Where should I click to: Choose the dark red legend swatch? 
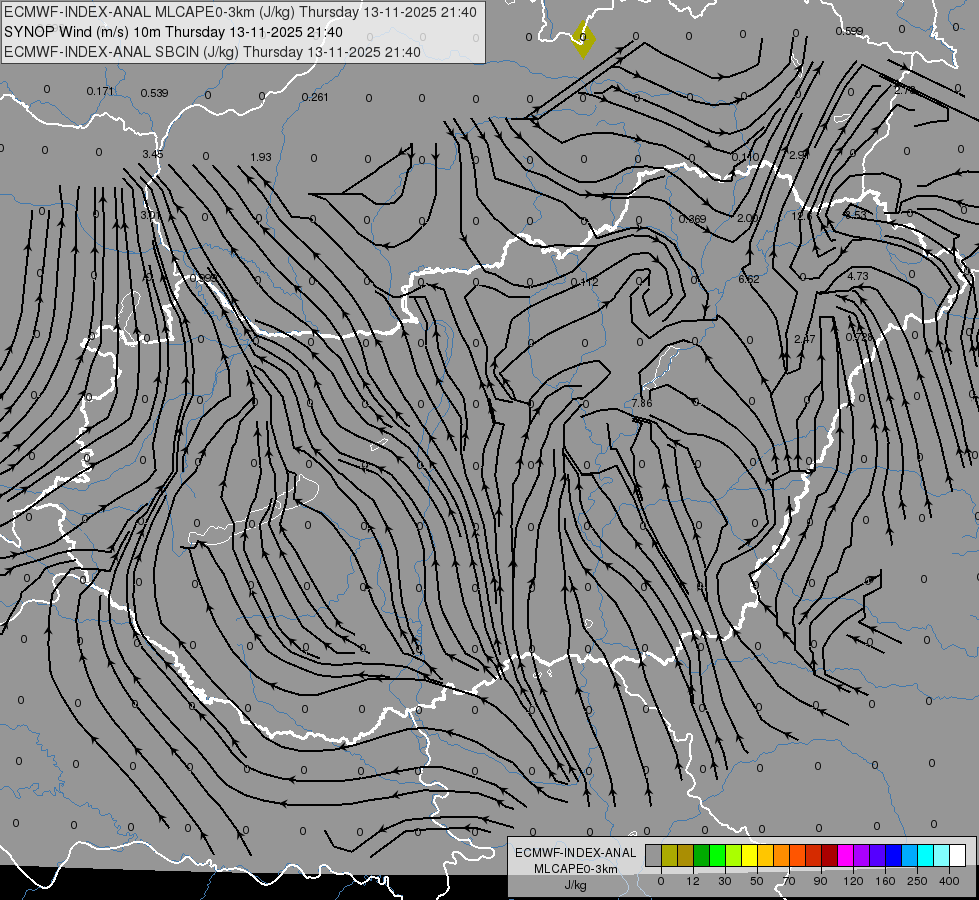click(829, 855)
